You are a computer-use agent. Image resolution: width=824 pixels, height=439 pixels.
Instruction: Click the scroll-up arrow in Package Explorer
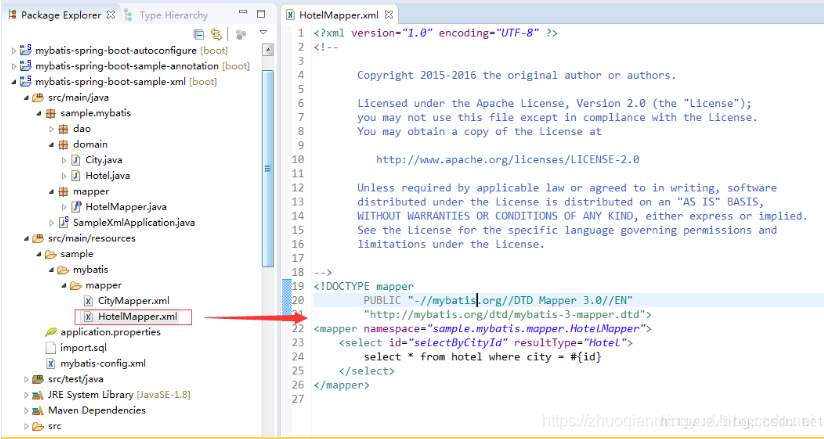(268, 50)
